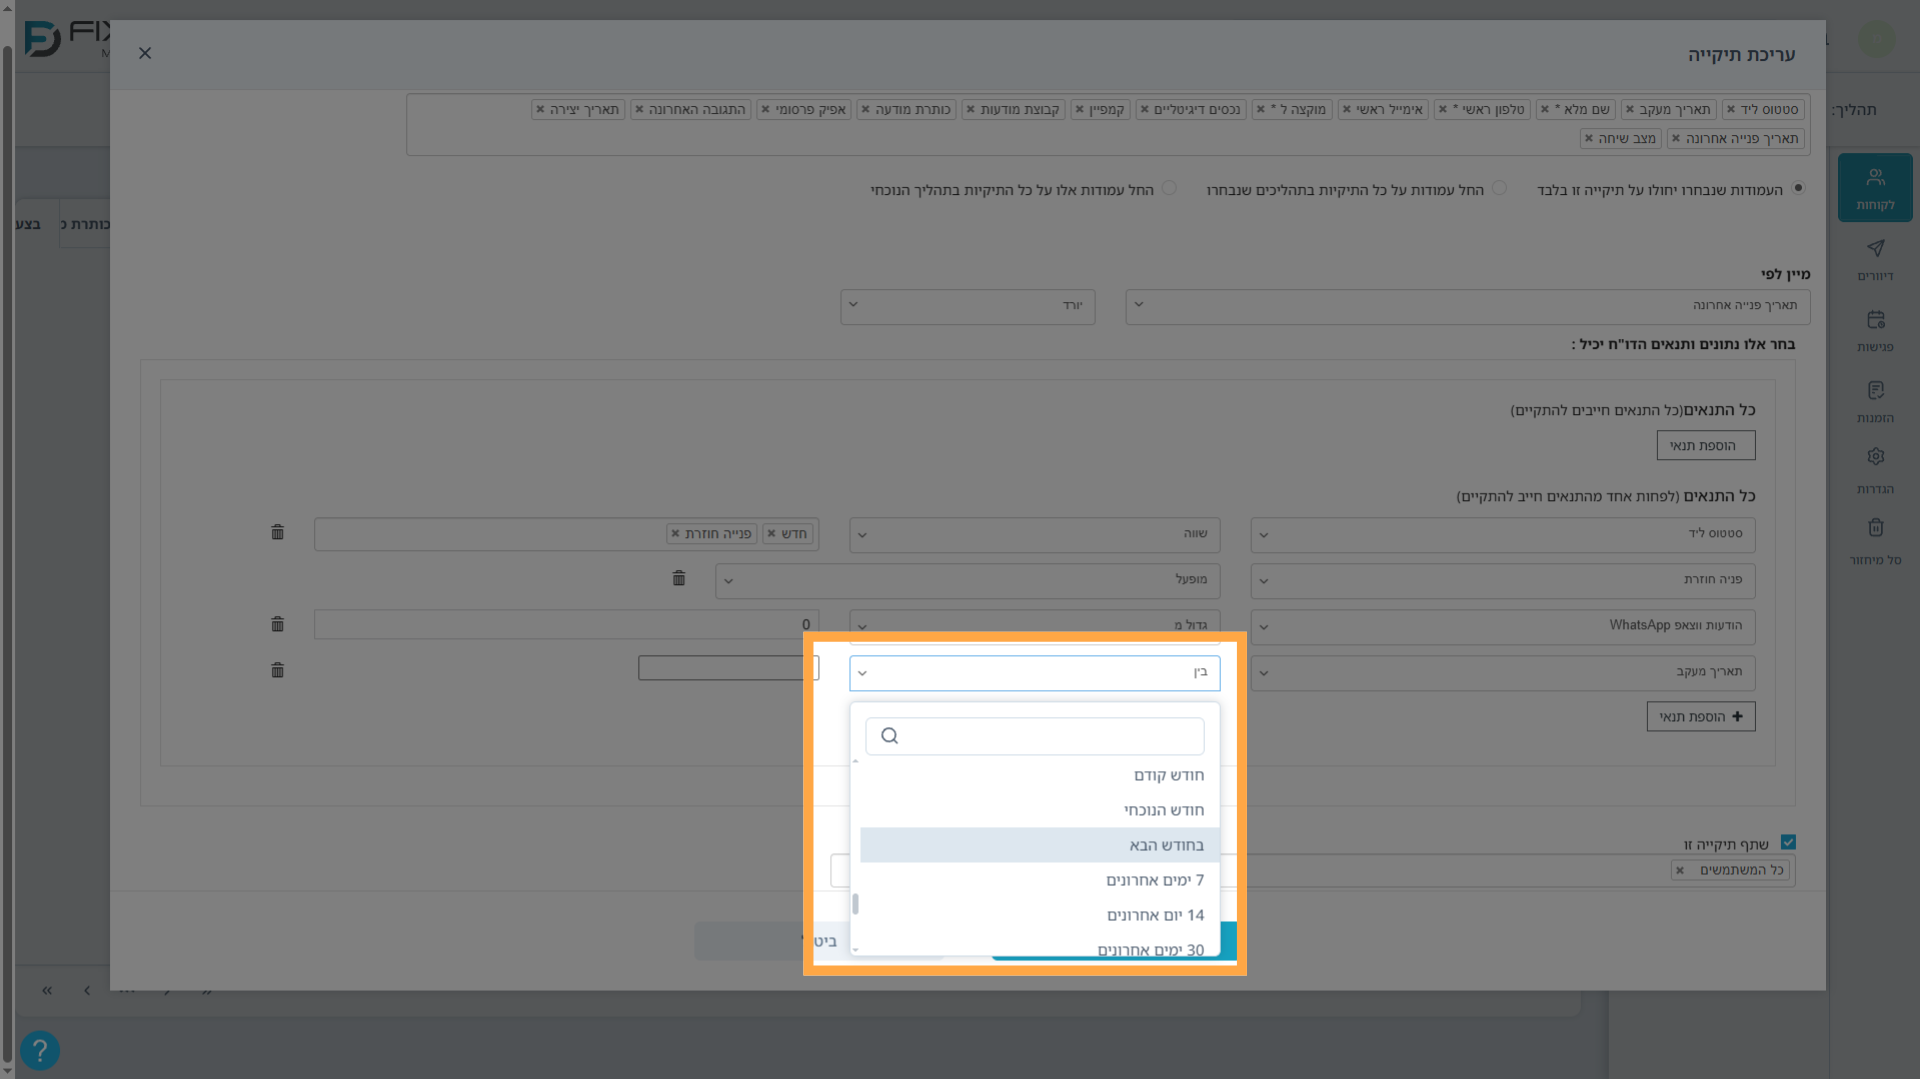
Task: Click the הוספת תנאי button with plus
Action: point(1701,716)
